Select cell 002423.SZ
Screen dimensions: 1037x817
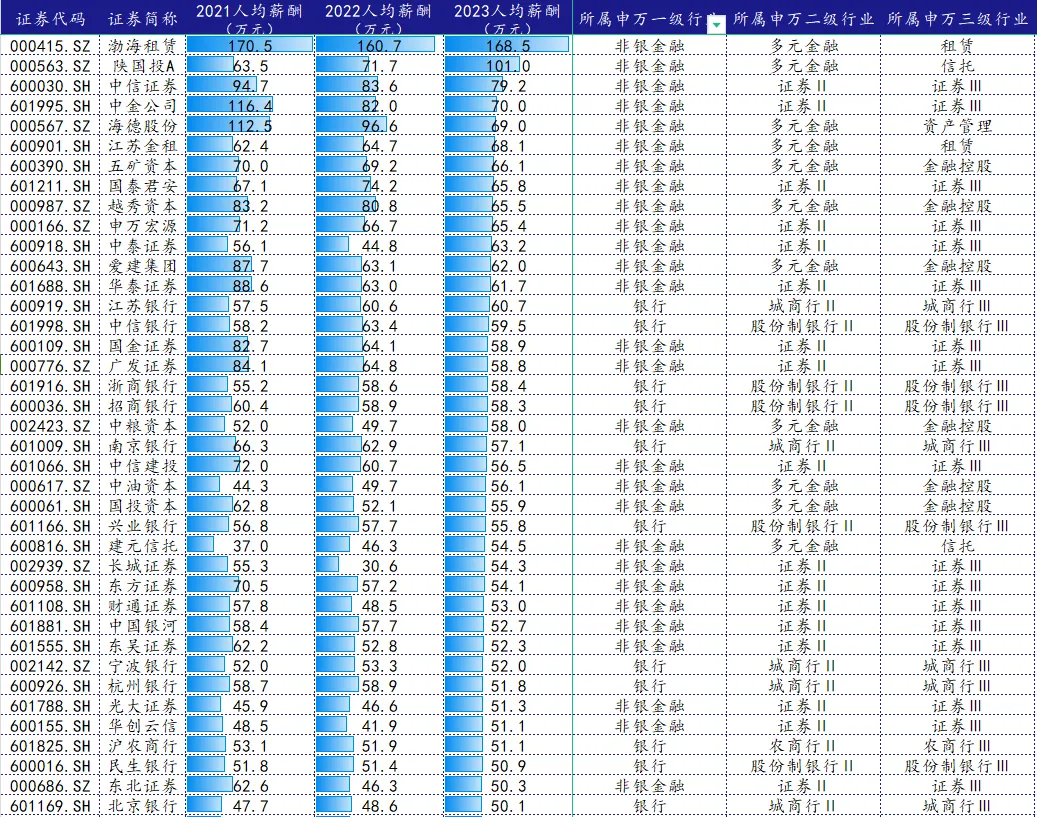pyautogui.click(x=51, y=426)
